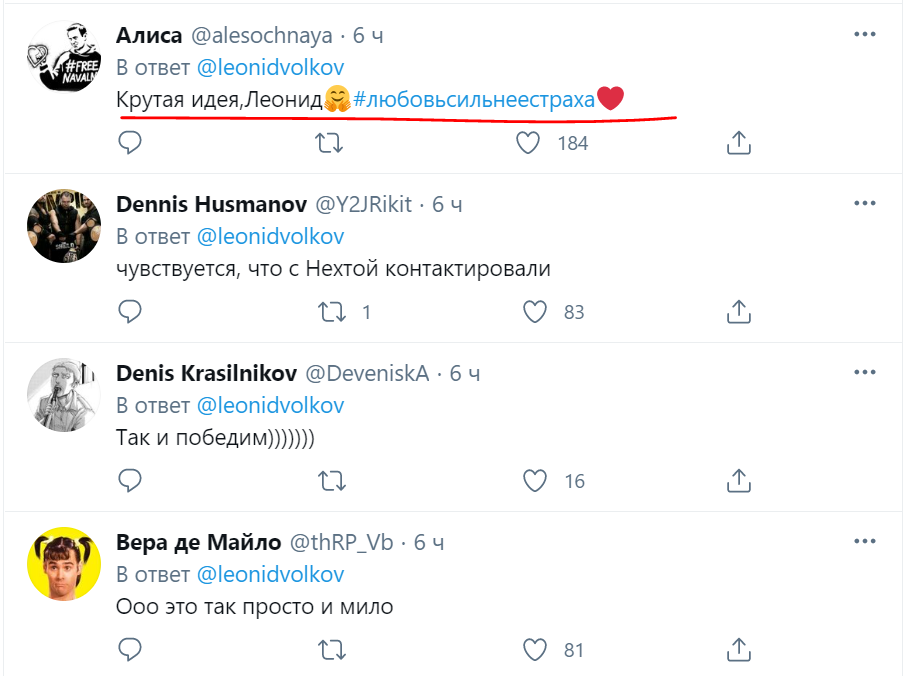Open more options on Dennis Husmanov's tweet
920x676 pixels.
point(865,203)
